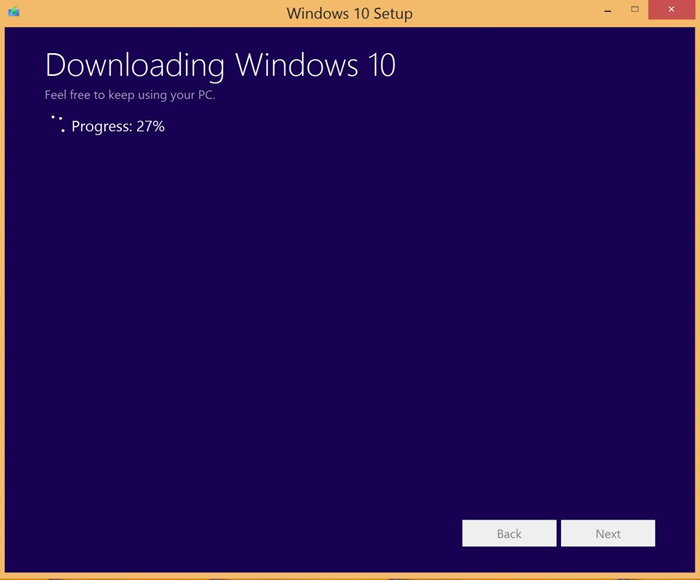Click 'Feel free to keep using your PC.' text

tap(130, 95)
